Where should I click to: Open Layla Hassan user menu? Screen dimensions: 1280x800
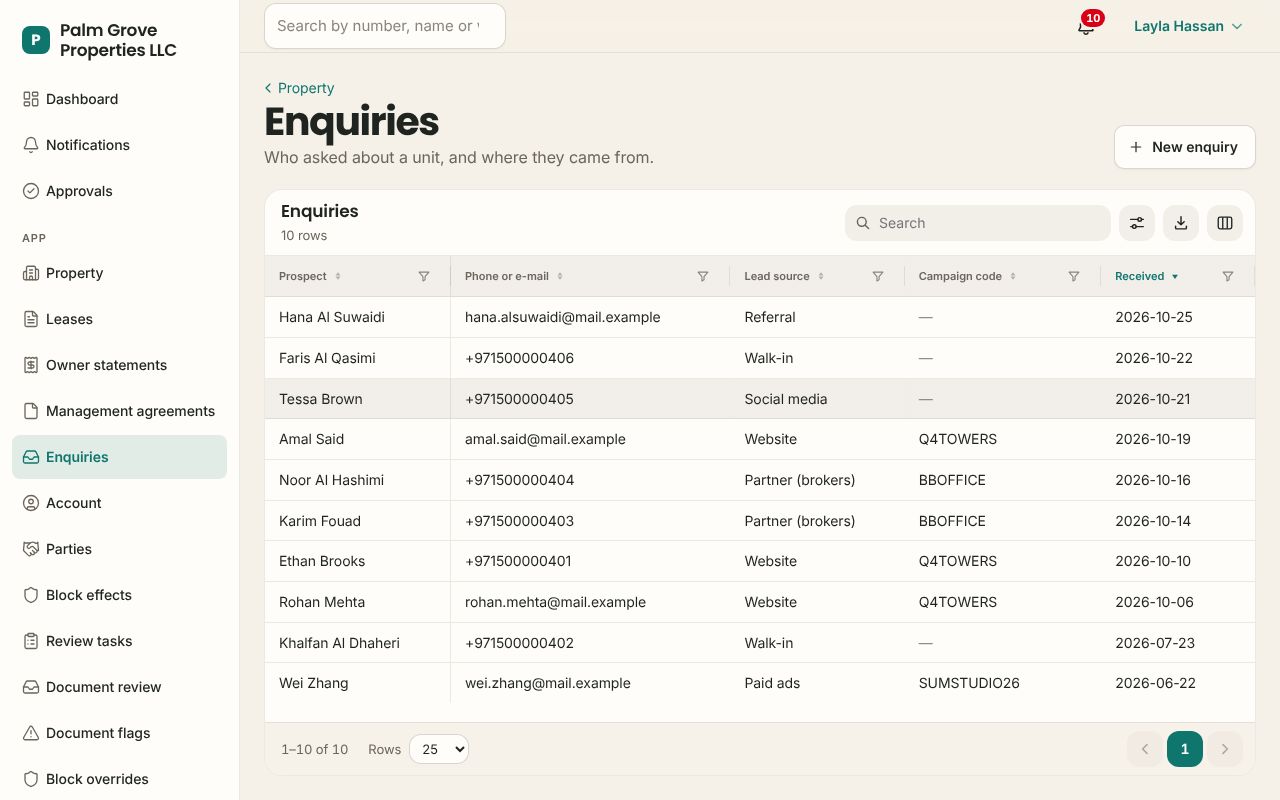[1188, 26]
